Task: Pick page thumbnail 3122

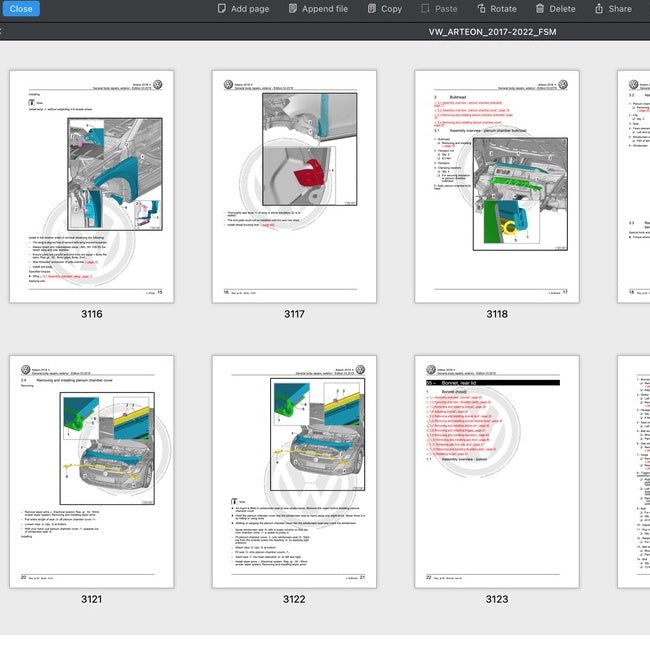Action: [294, 471]
